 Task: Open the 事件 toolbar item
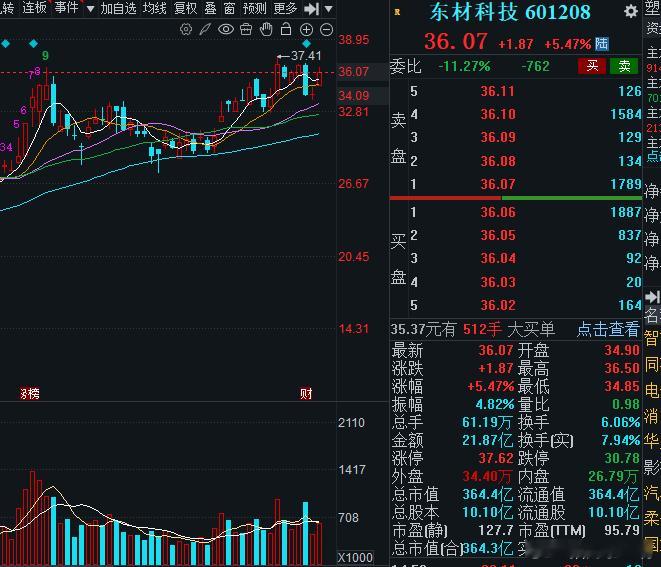pos(67,8)
